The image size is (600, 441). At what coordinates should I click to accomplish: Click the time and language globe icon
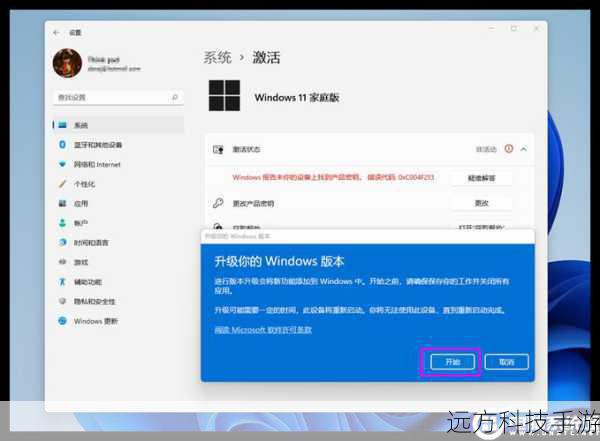[x=62, y=242]
